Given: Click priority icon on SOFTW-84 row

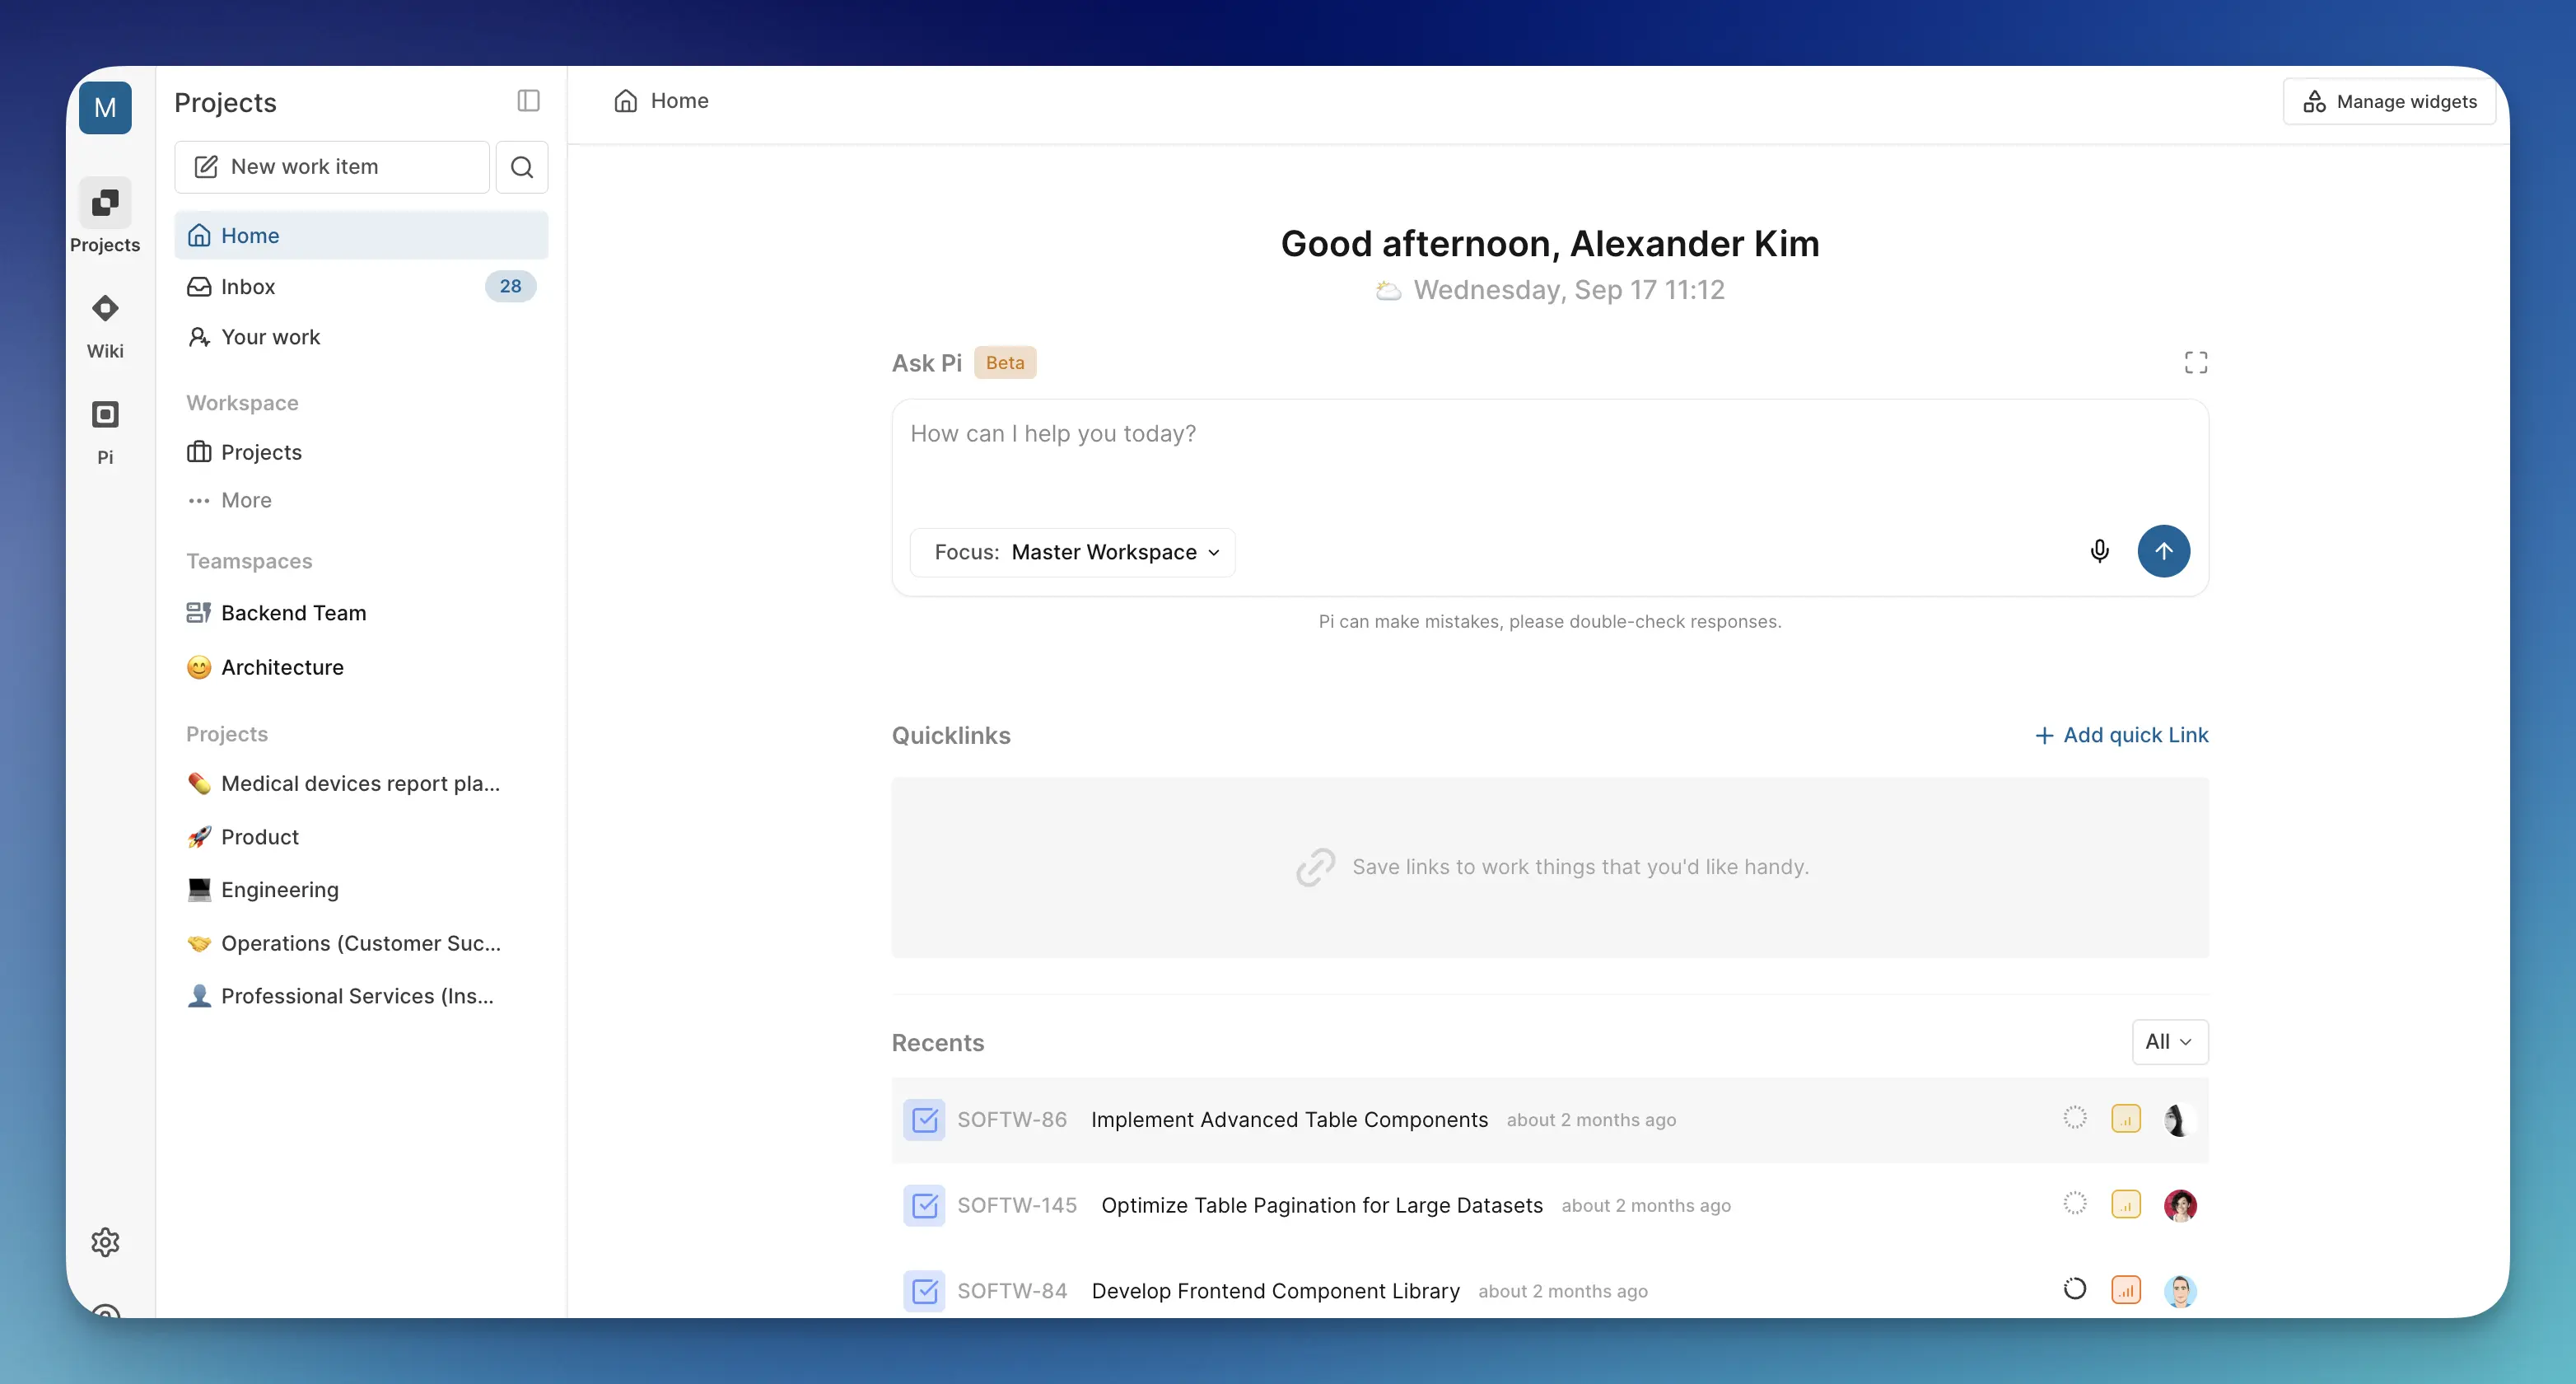Looking at the screenshot, I should [2126, 1290].
